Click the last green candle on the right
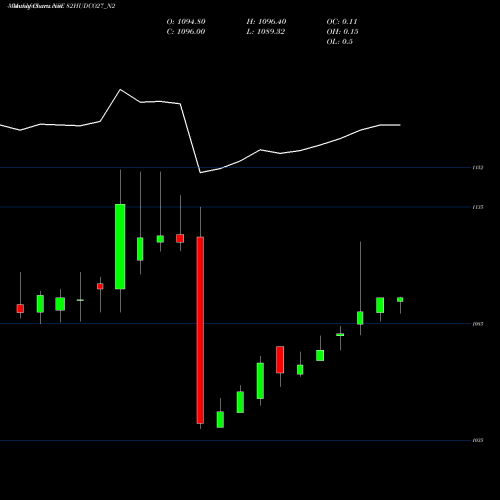Image resolution: width=500 pixels, height=500 pixels. pos(400,299)
